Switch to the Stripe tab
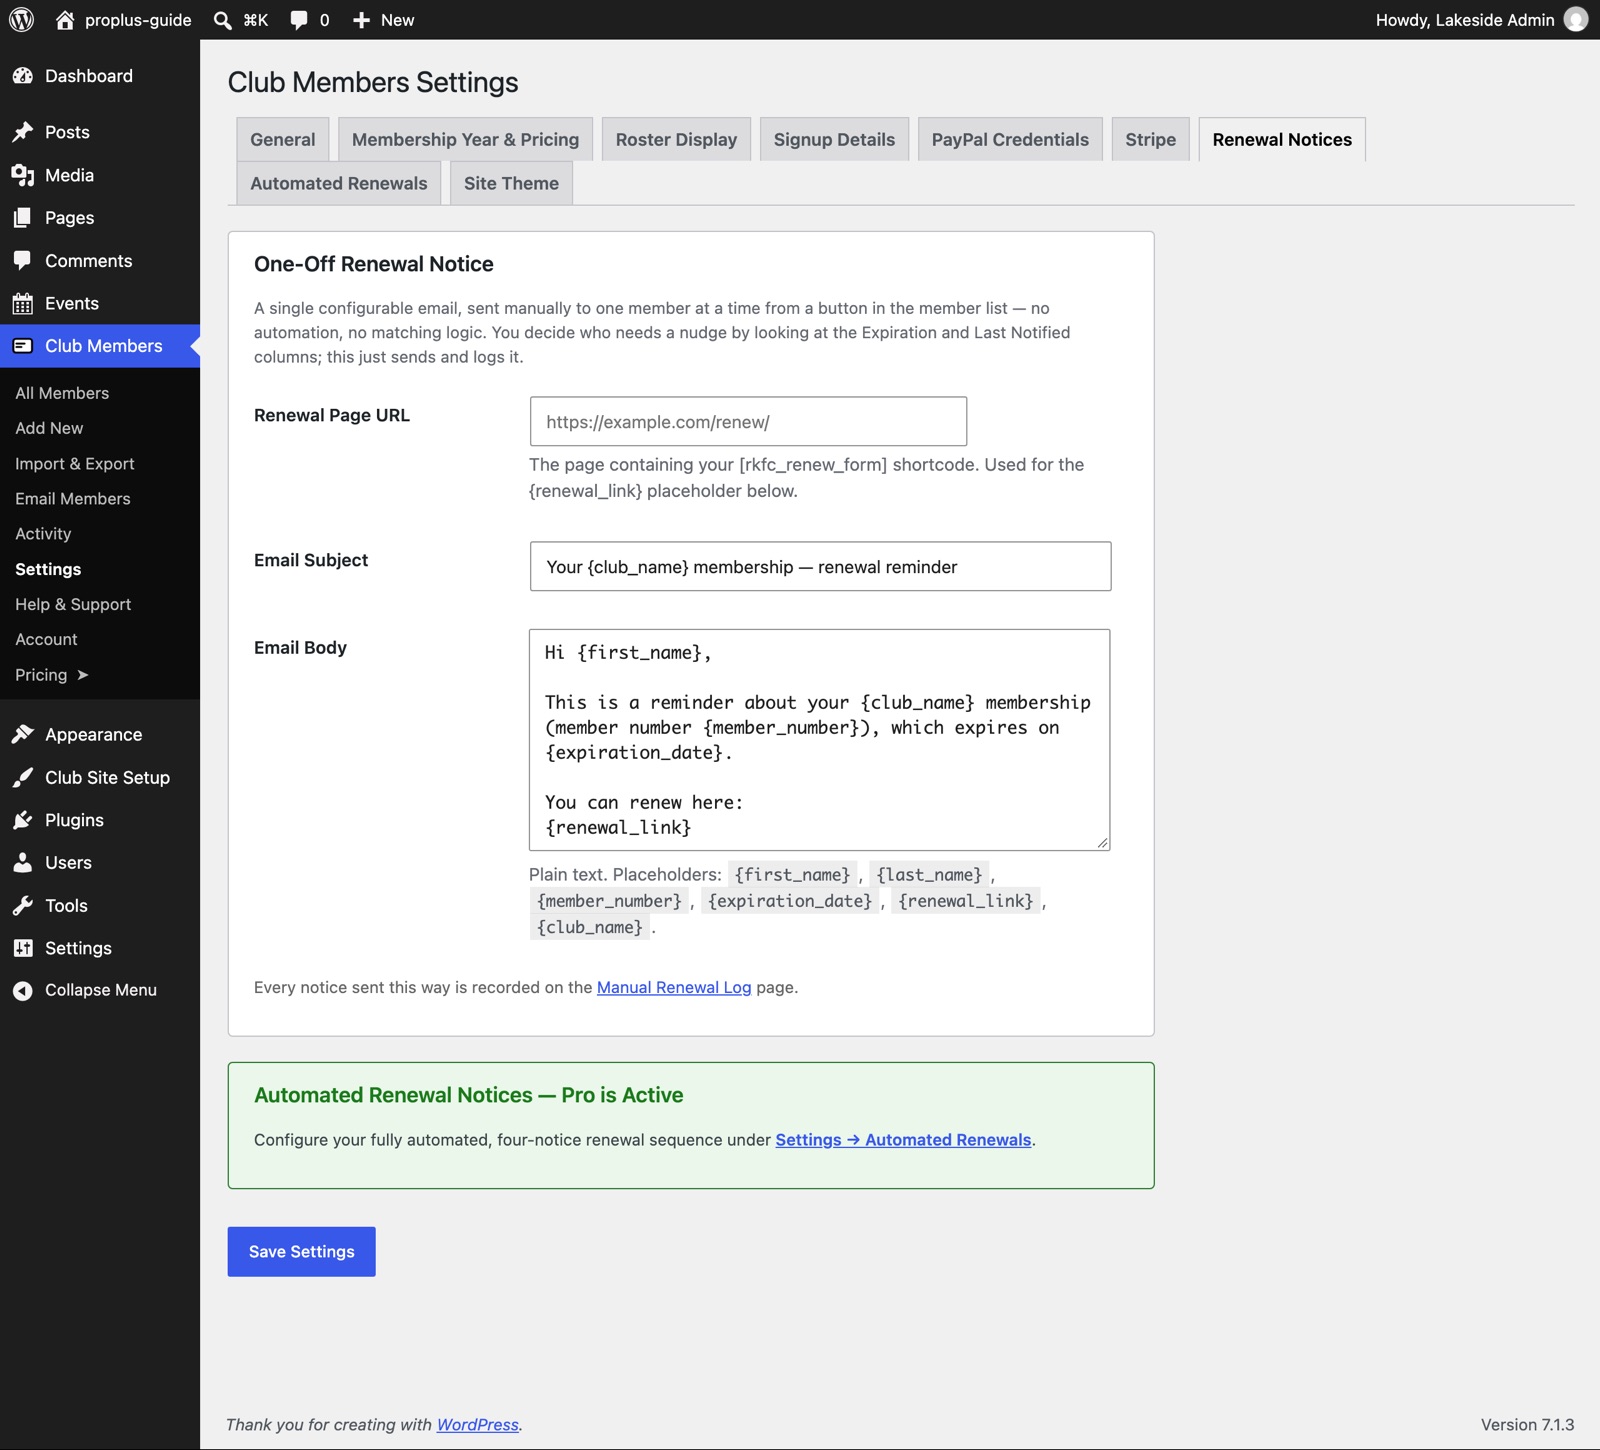The image size is (1600, 1450). pos(1150,139)
